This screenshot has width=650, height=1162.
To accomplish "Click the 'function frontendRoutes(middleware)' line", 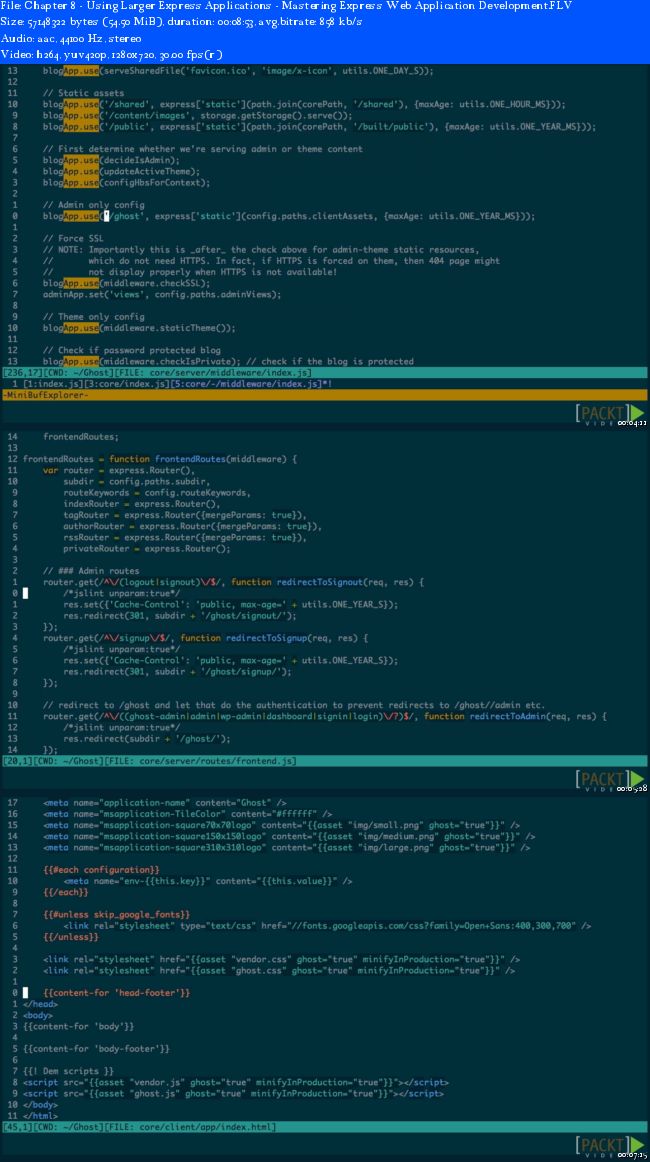I will coord(159,459).
